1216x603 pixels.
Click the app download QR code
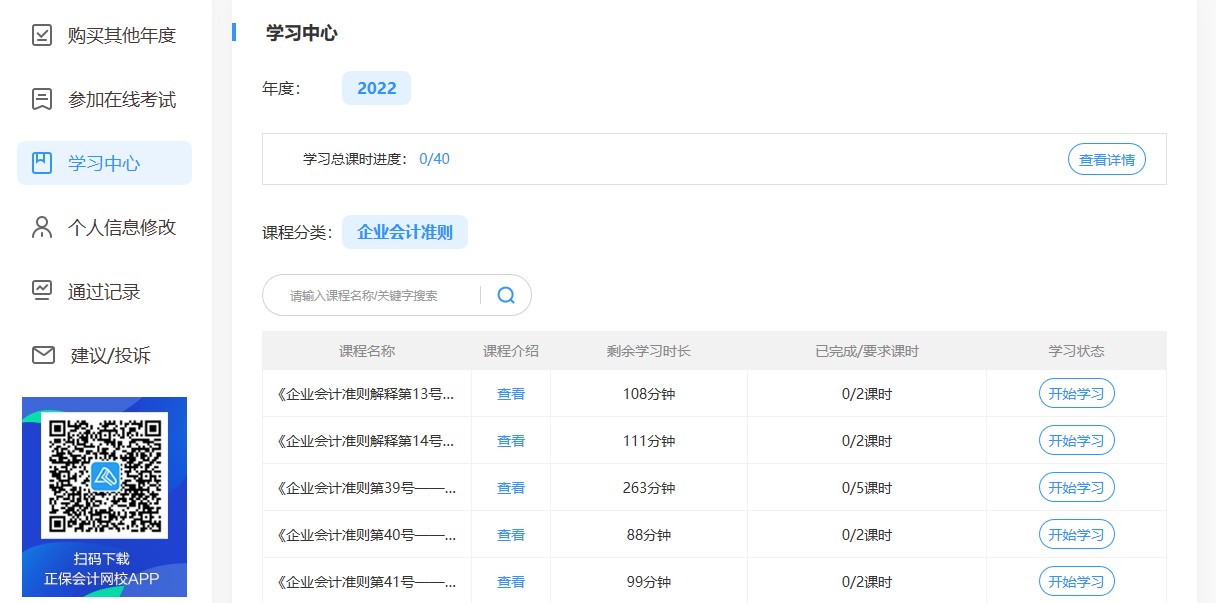pyautogui.click(x=103, y=477)
